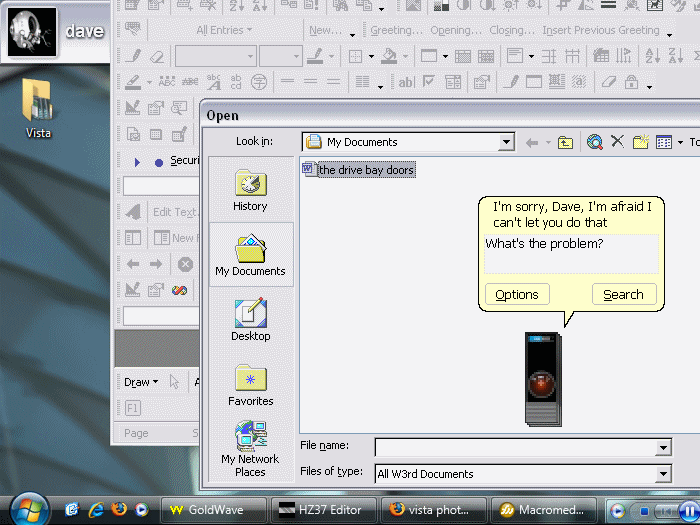
Task: Toggle Strikethrough formatting icon
Action: [190, 82]
